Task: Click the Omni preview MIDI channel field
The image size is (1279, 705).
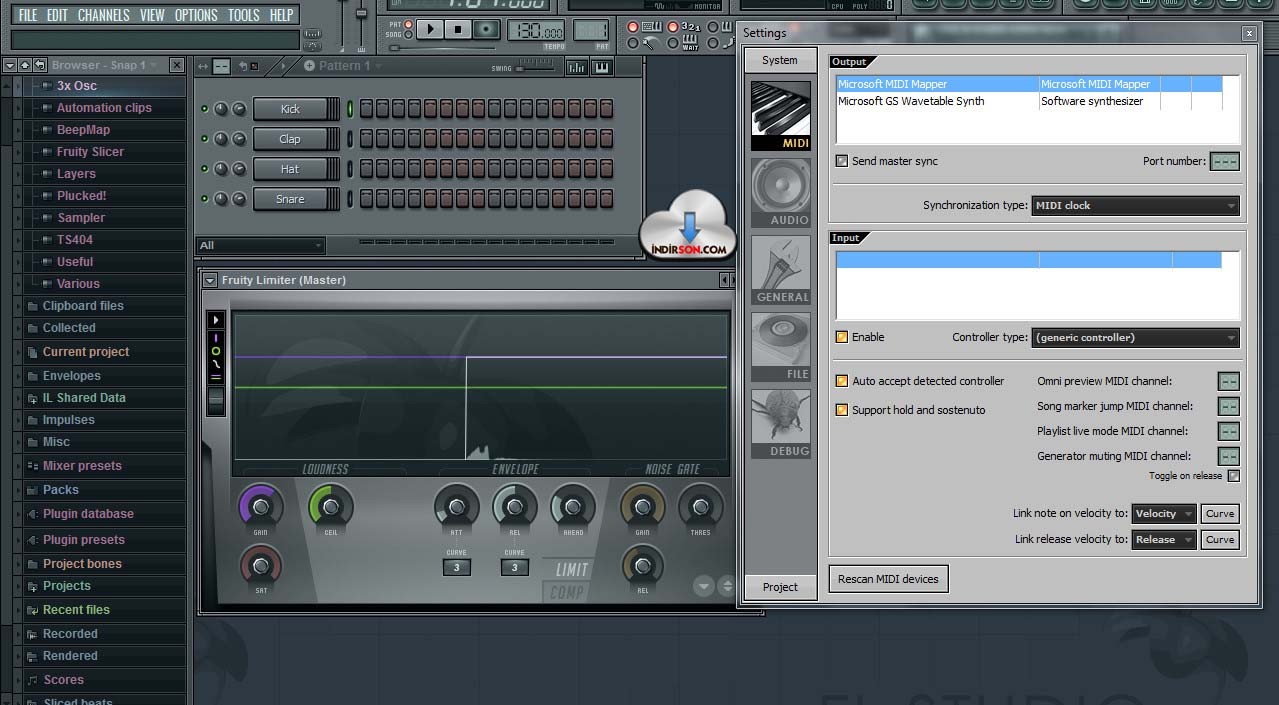Action: (1229, 381)
